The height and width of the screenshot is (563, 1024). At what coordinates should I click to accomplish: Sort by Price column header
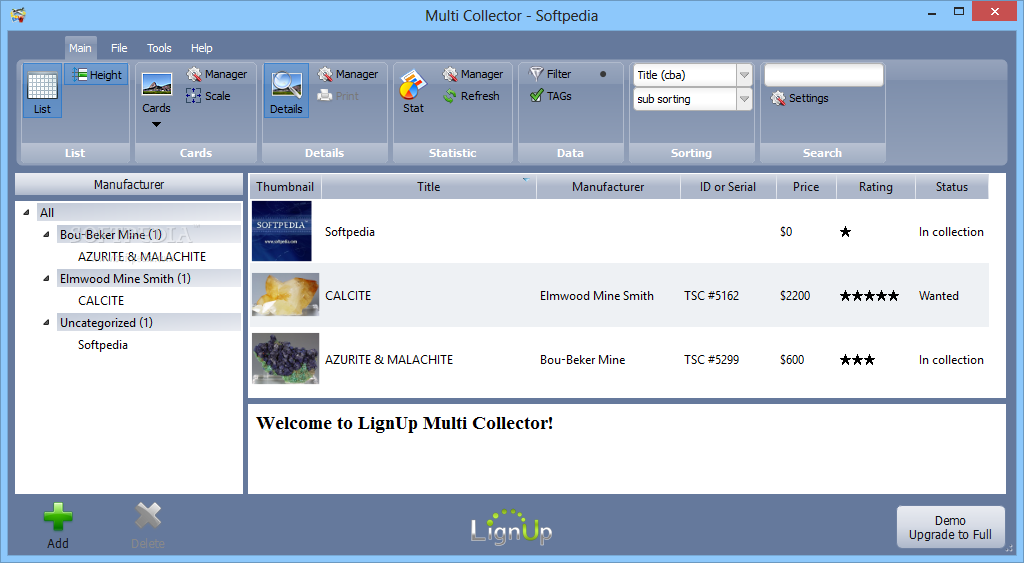point(806,187)
